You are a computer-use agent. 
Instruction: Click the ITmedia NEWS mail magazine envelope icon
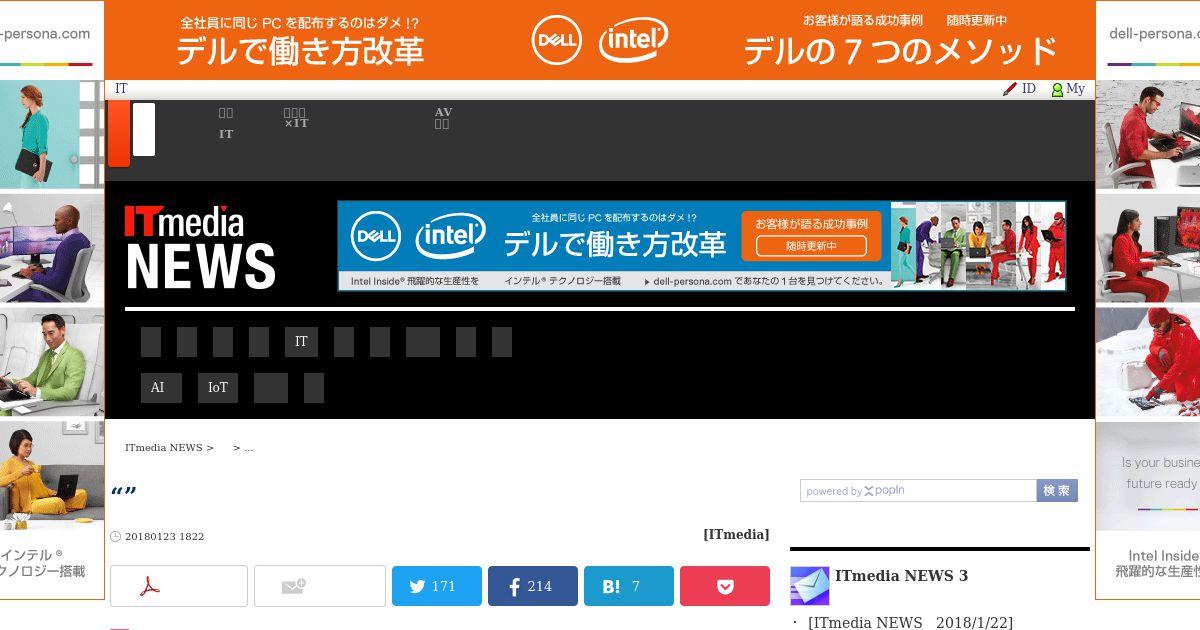[x=810, y=586]
